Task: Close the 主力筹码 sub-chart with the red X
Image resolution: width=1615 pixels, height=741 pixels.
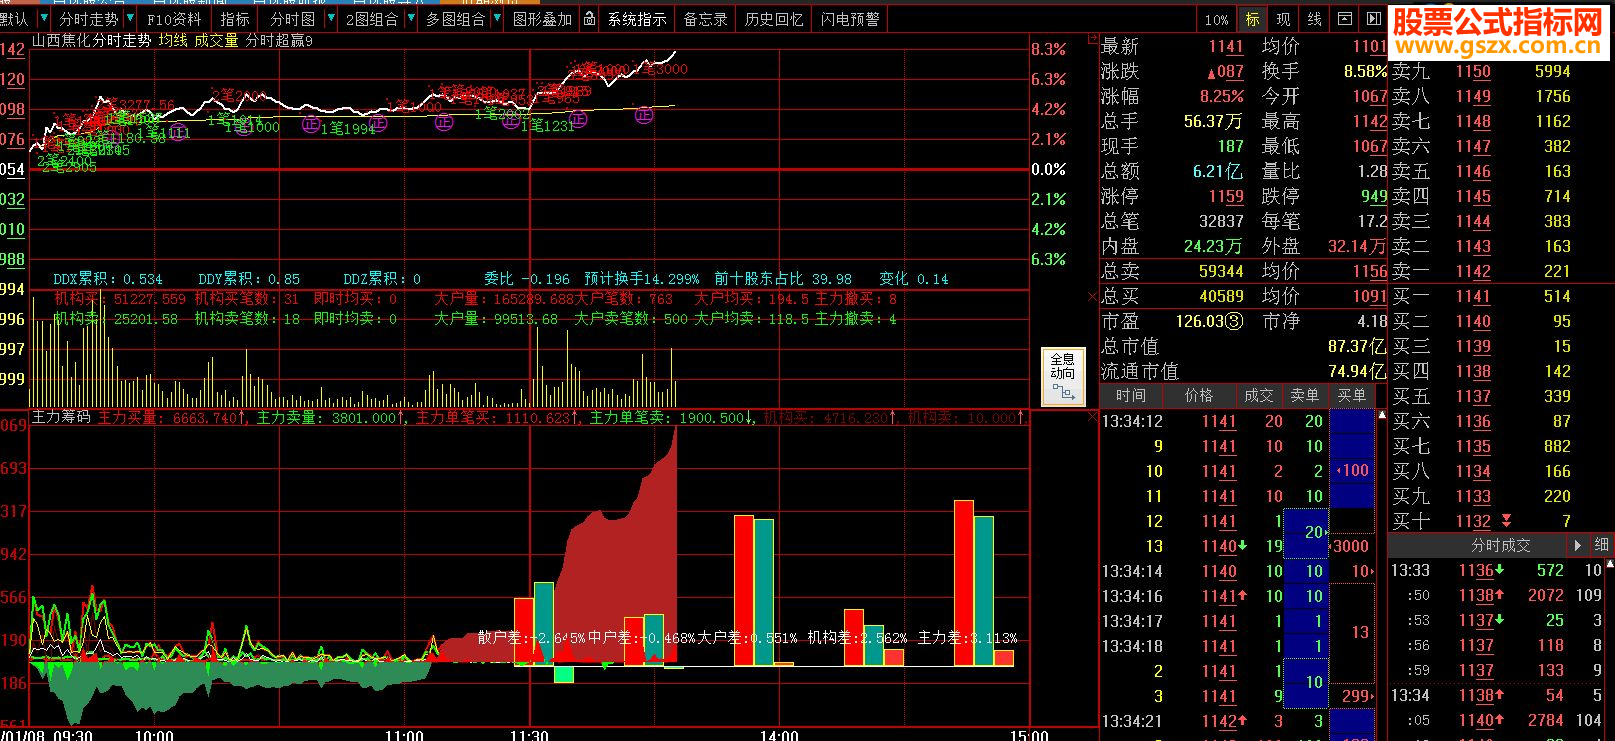Action: pyautogui.click(x=1092, y=417)
